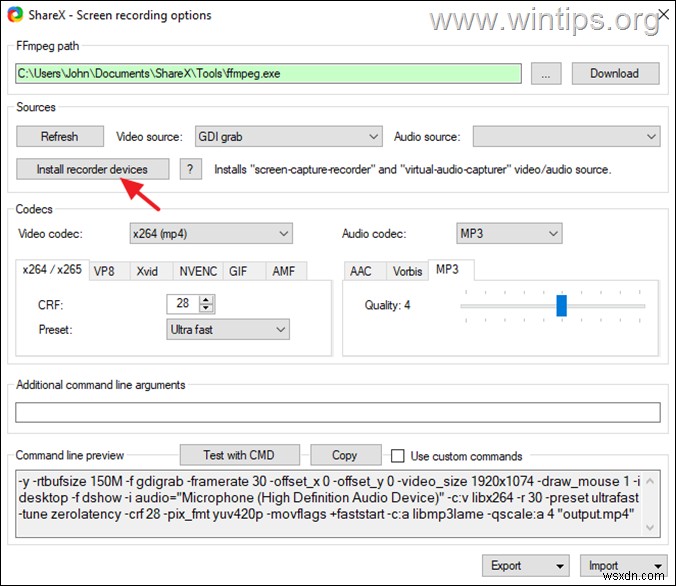Click the MP3 Quality slider handle
Screen dimensions: 676x586
click(561, 306)
